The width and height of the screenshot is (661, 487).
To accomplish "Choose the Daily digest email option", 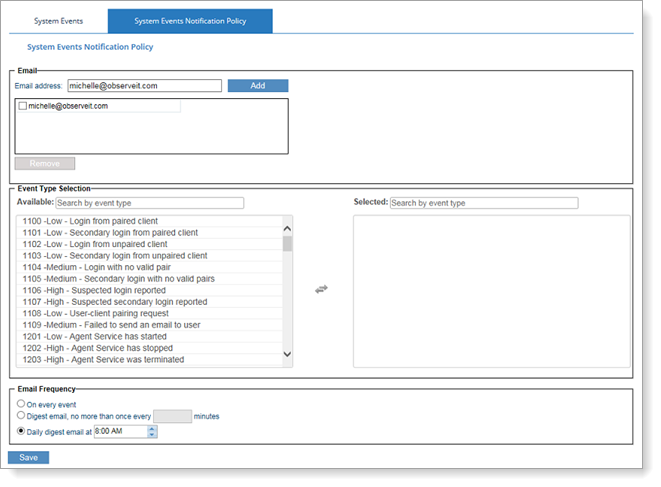I will coord(22,432).
